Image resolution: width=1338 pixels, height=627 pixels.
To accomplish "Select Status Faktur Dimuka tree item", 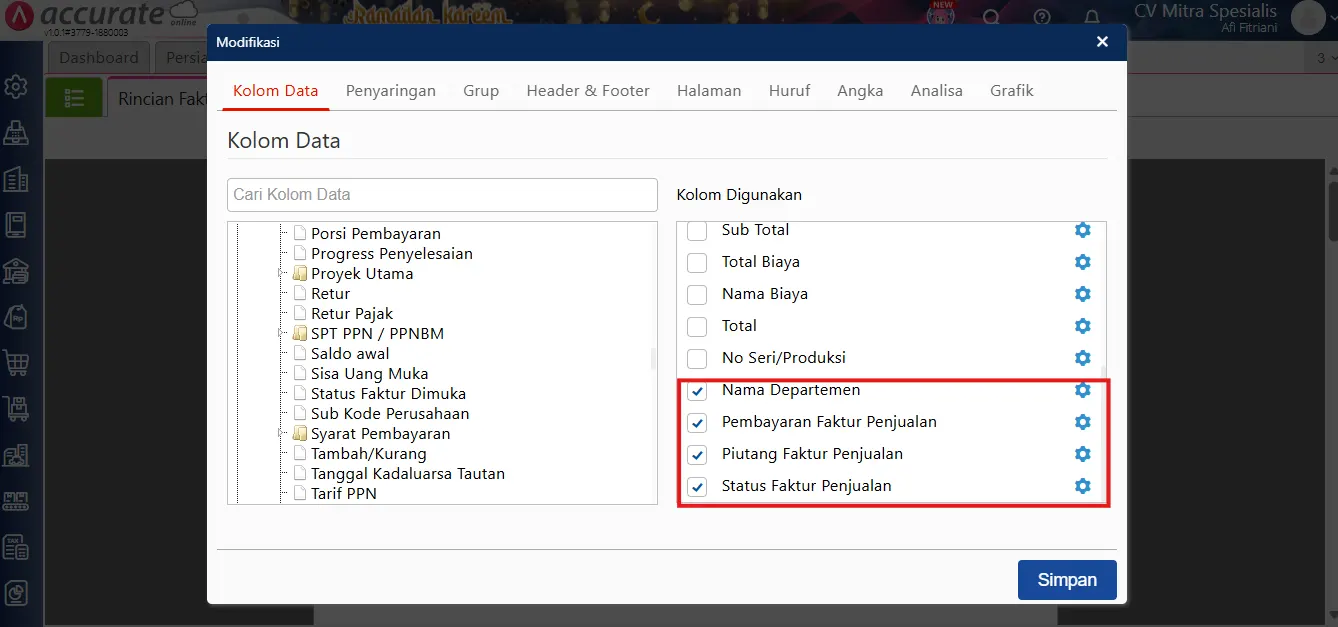I will pyautogui.click(x=388, y=394).
